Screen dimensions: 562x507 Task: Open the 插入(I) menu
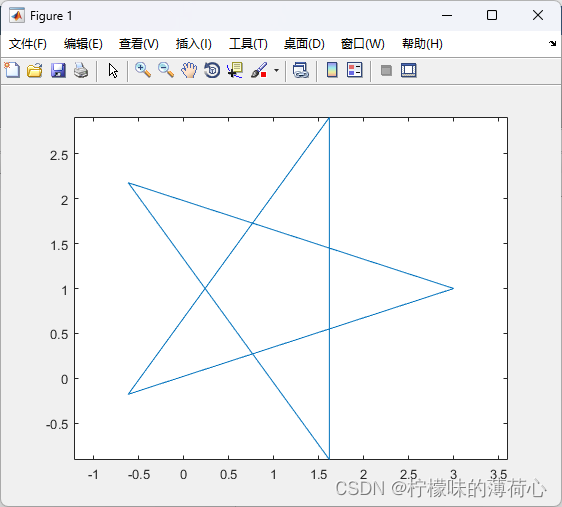pos(194,44)
